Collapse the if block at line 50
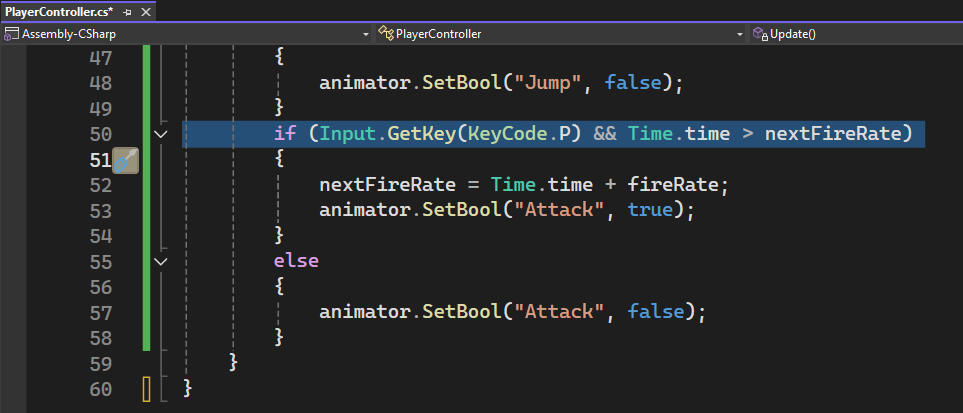The image size is (963, 413). pos(160,134)
